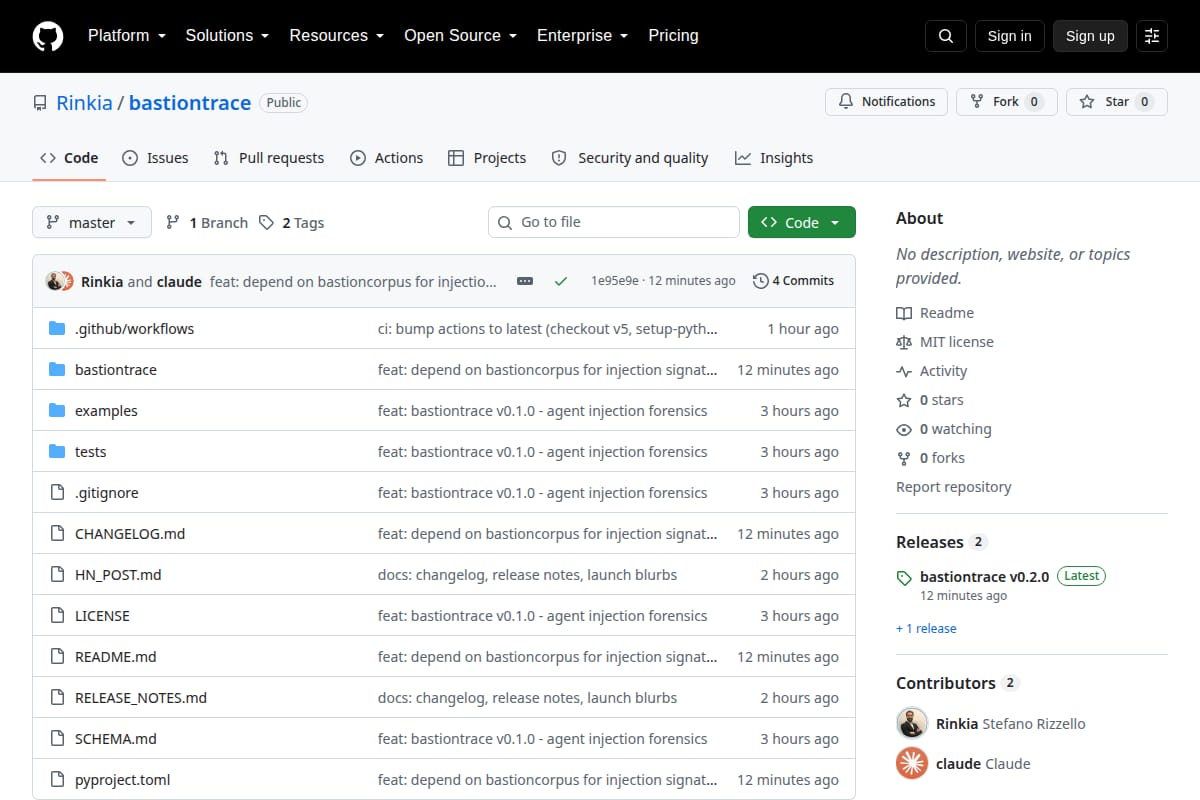View the 0 forks link
The height and width of the screenshot is (800, 1200).
[x=931, y=458]
